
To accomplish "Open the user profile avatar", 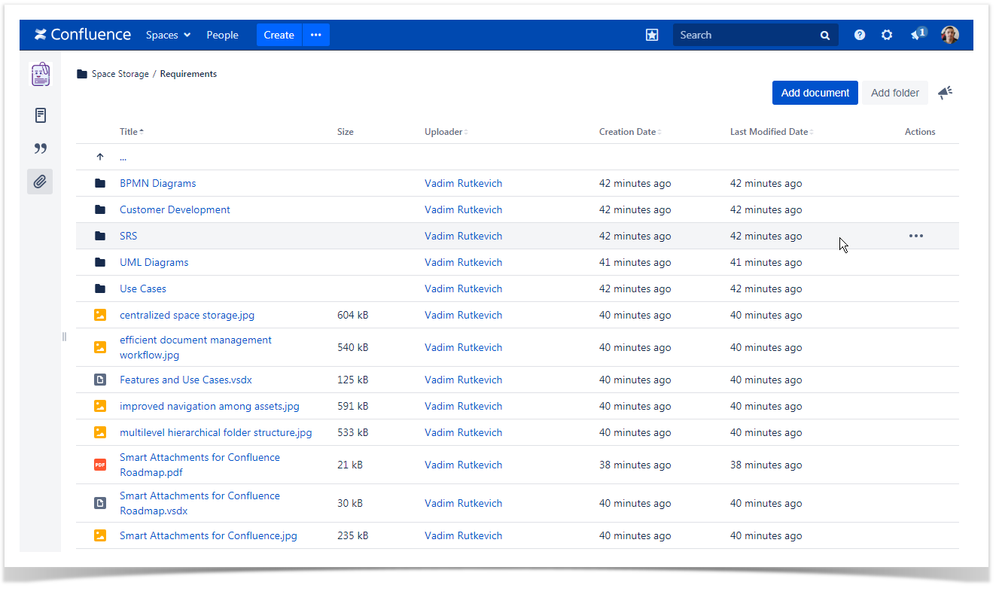I will point(949,35).
